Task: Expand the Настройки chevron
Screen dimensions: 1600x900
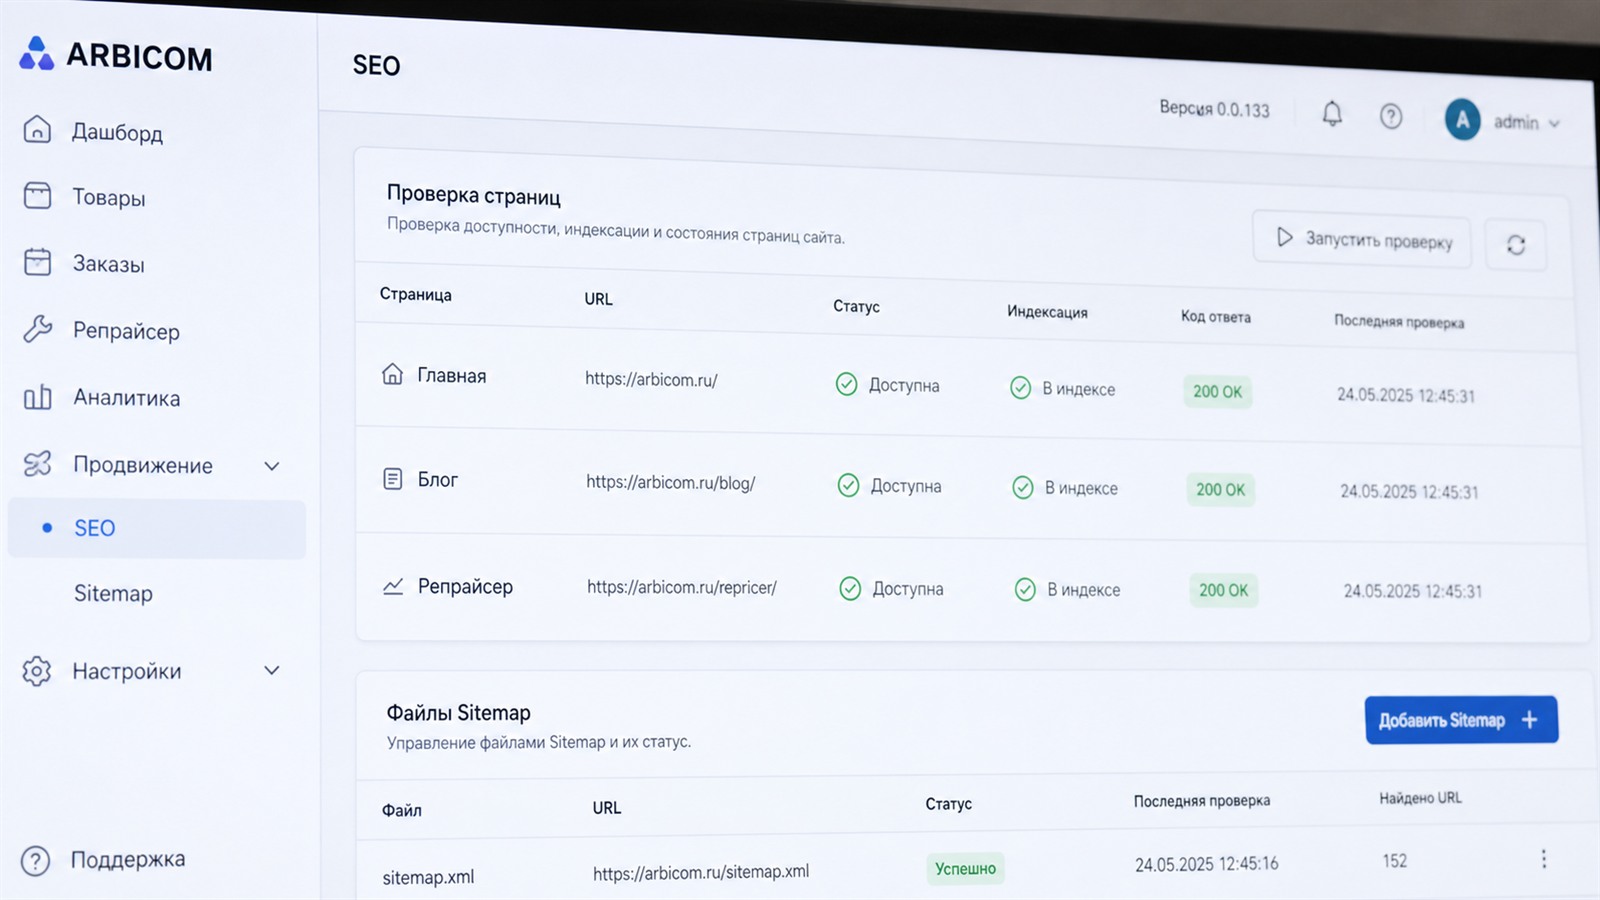Action: tap(271, 670)
